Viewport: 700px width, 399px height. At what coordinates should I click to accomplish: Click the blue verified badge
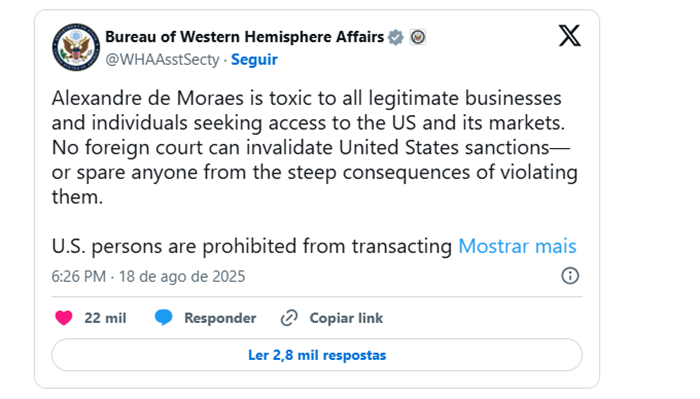click(x=396, y=37)
